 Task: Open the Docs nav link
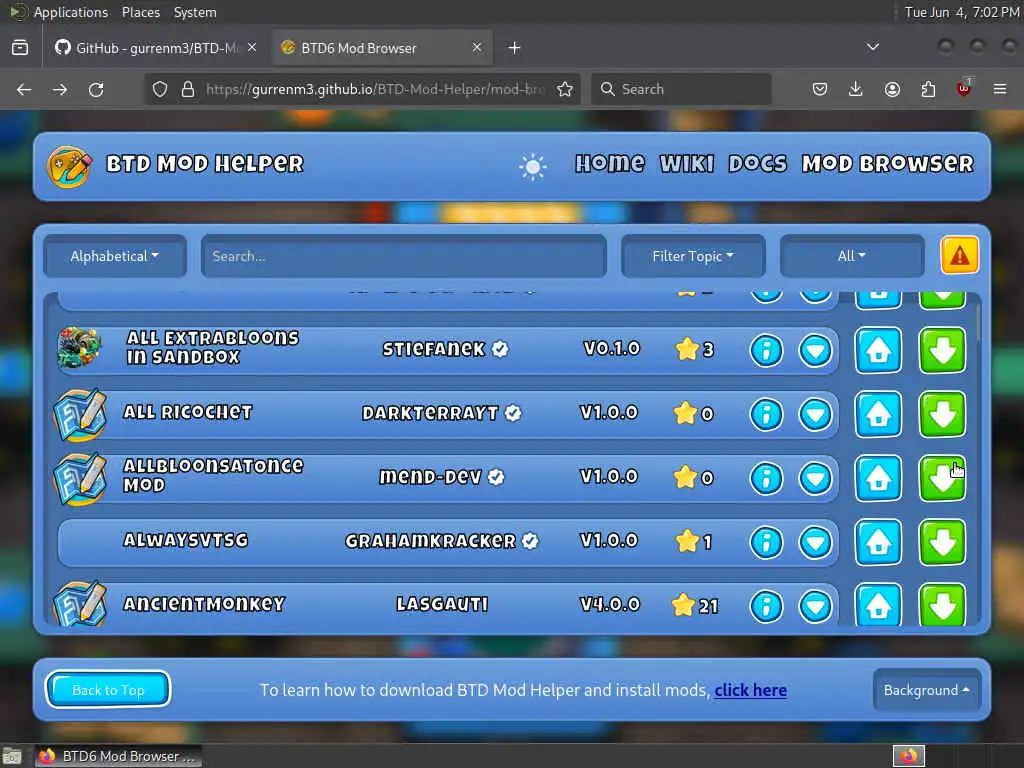point(758,164)
